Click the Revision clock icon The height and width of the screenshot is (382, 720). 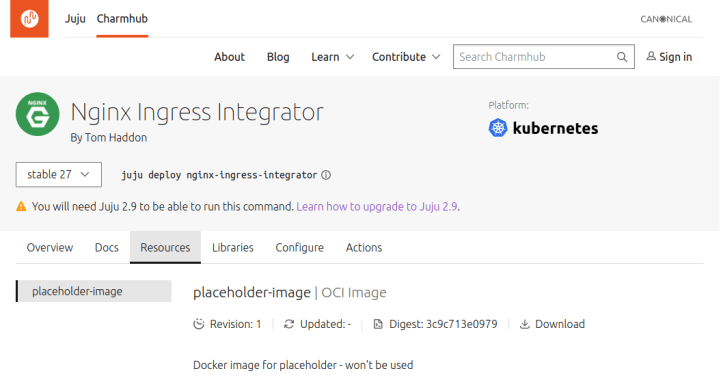click(x=199, y=324)
